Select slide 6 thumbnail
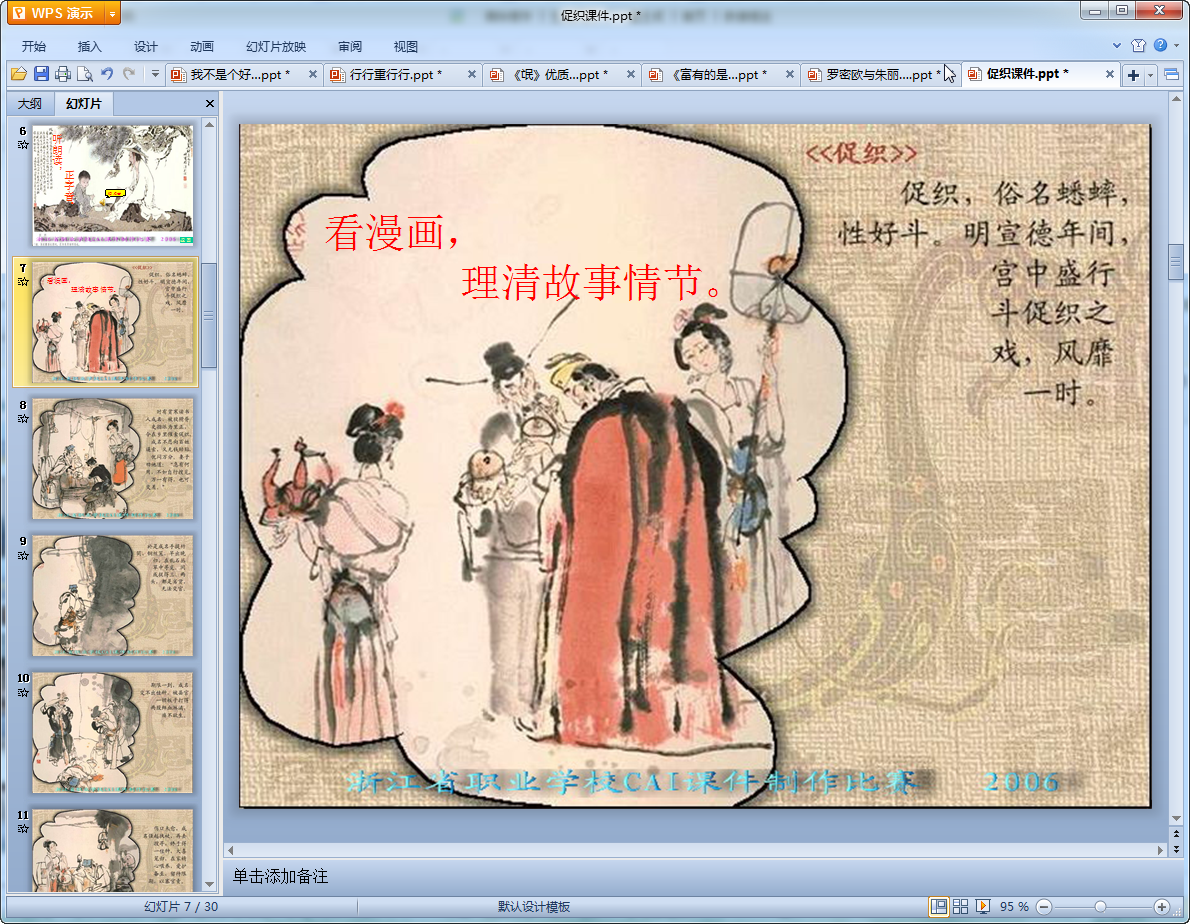Screen dimensions: 1190x924 (x=113, y=185)
